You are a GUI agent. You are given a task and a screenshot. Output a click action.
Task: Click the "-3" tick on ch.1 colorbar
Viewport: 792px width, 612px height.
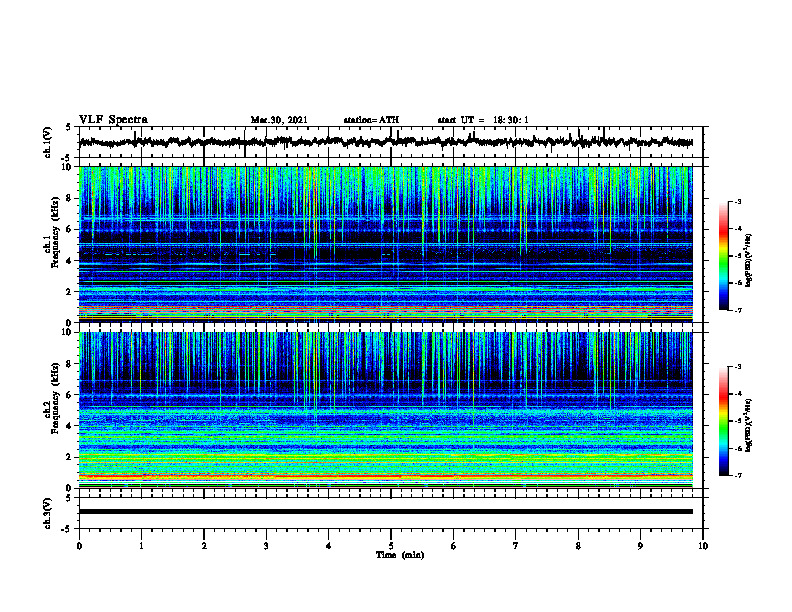point(737,201)
